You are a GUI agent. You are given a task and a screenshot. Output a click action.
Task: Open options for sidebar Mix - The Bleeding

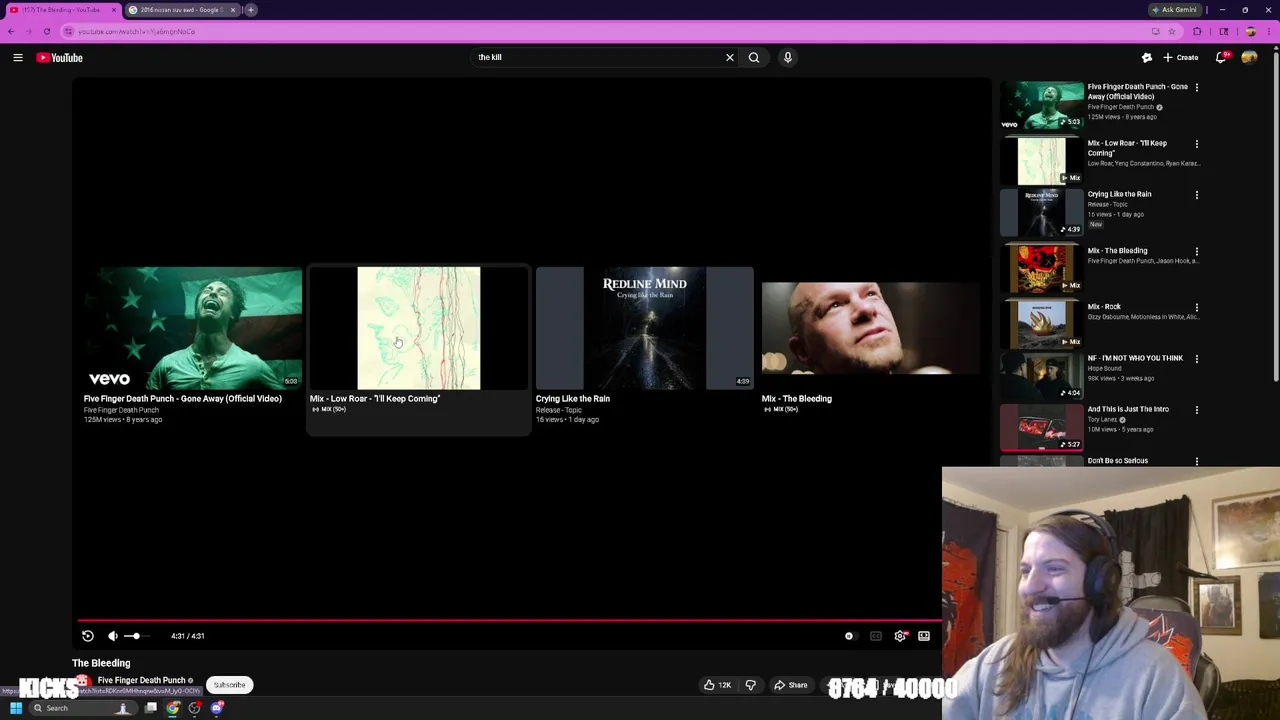[1197, 252]
